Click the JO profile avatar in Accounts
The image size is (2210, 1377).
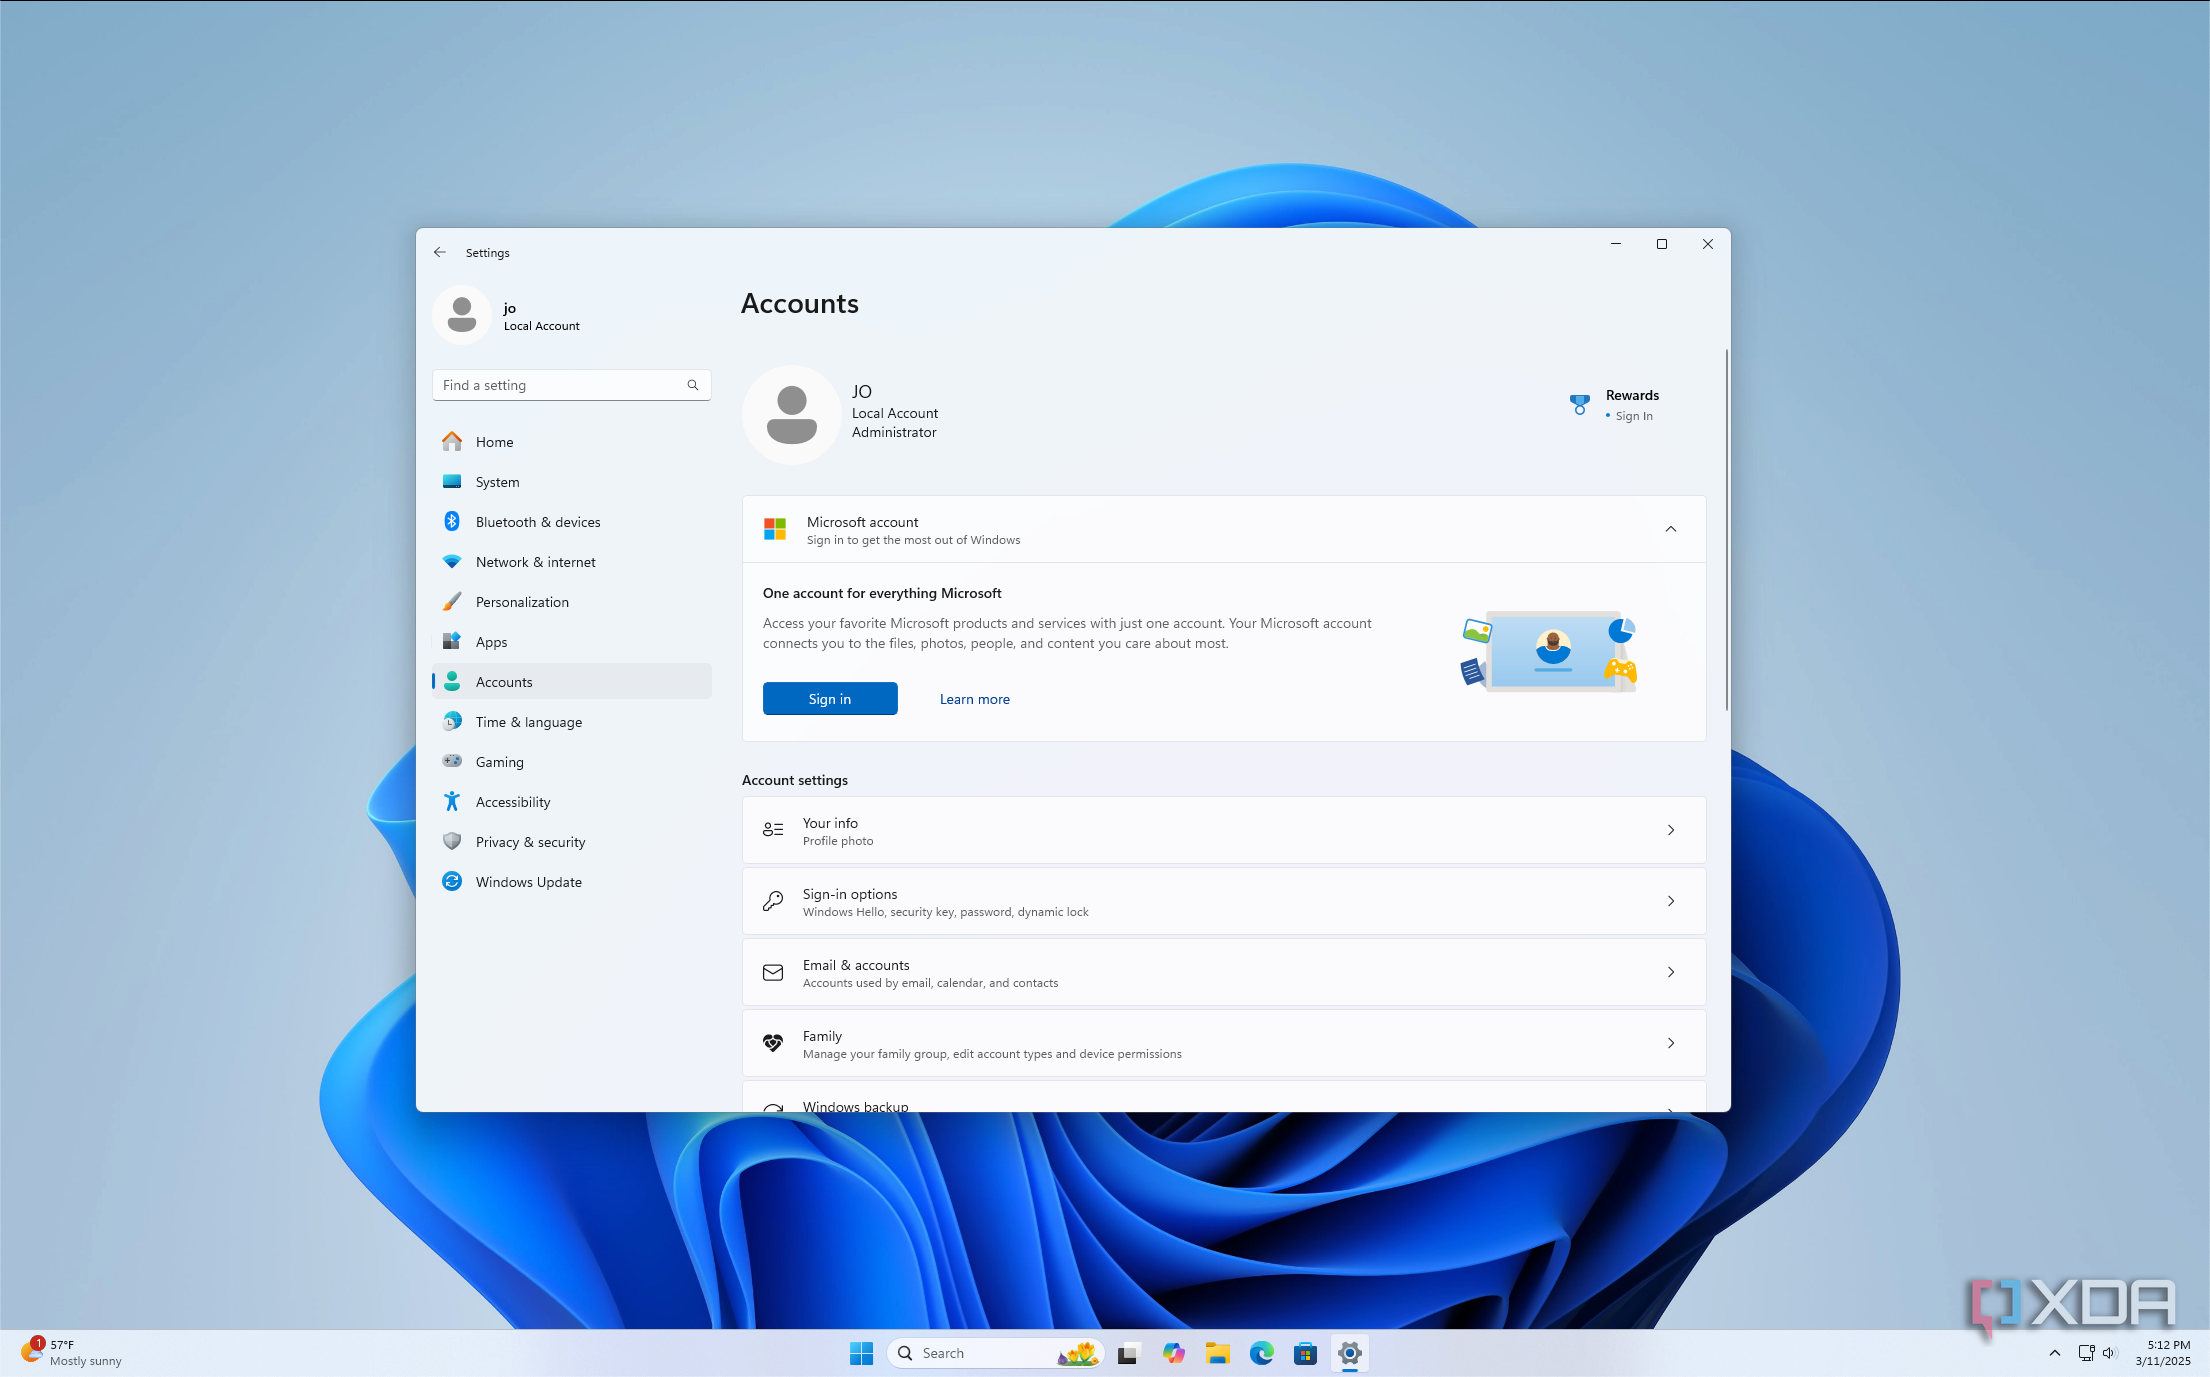pos(792,414)
